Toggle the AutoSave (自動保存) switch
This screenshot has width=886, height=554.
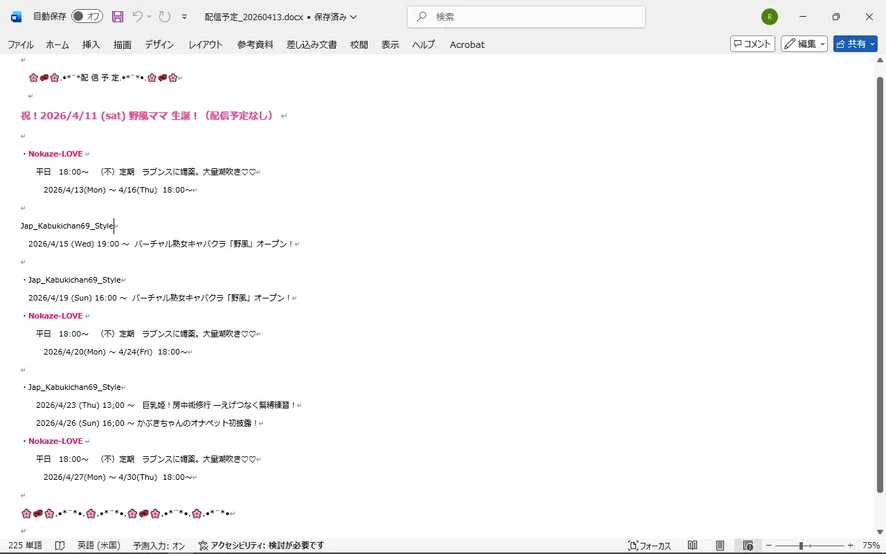87,17
